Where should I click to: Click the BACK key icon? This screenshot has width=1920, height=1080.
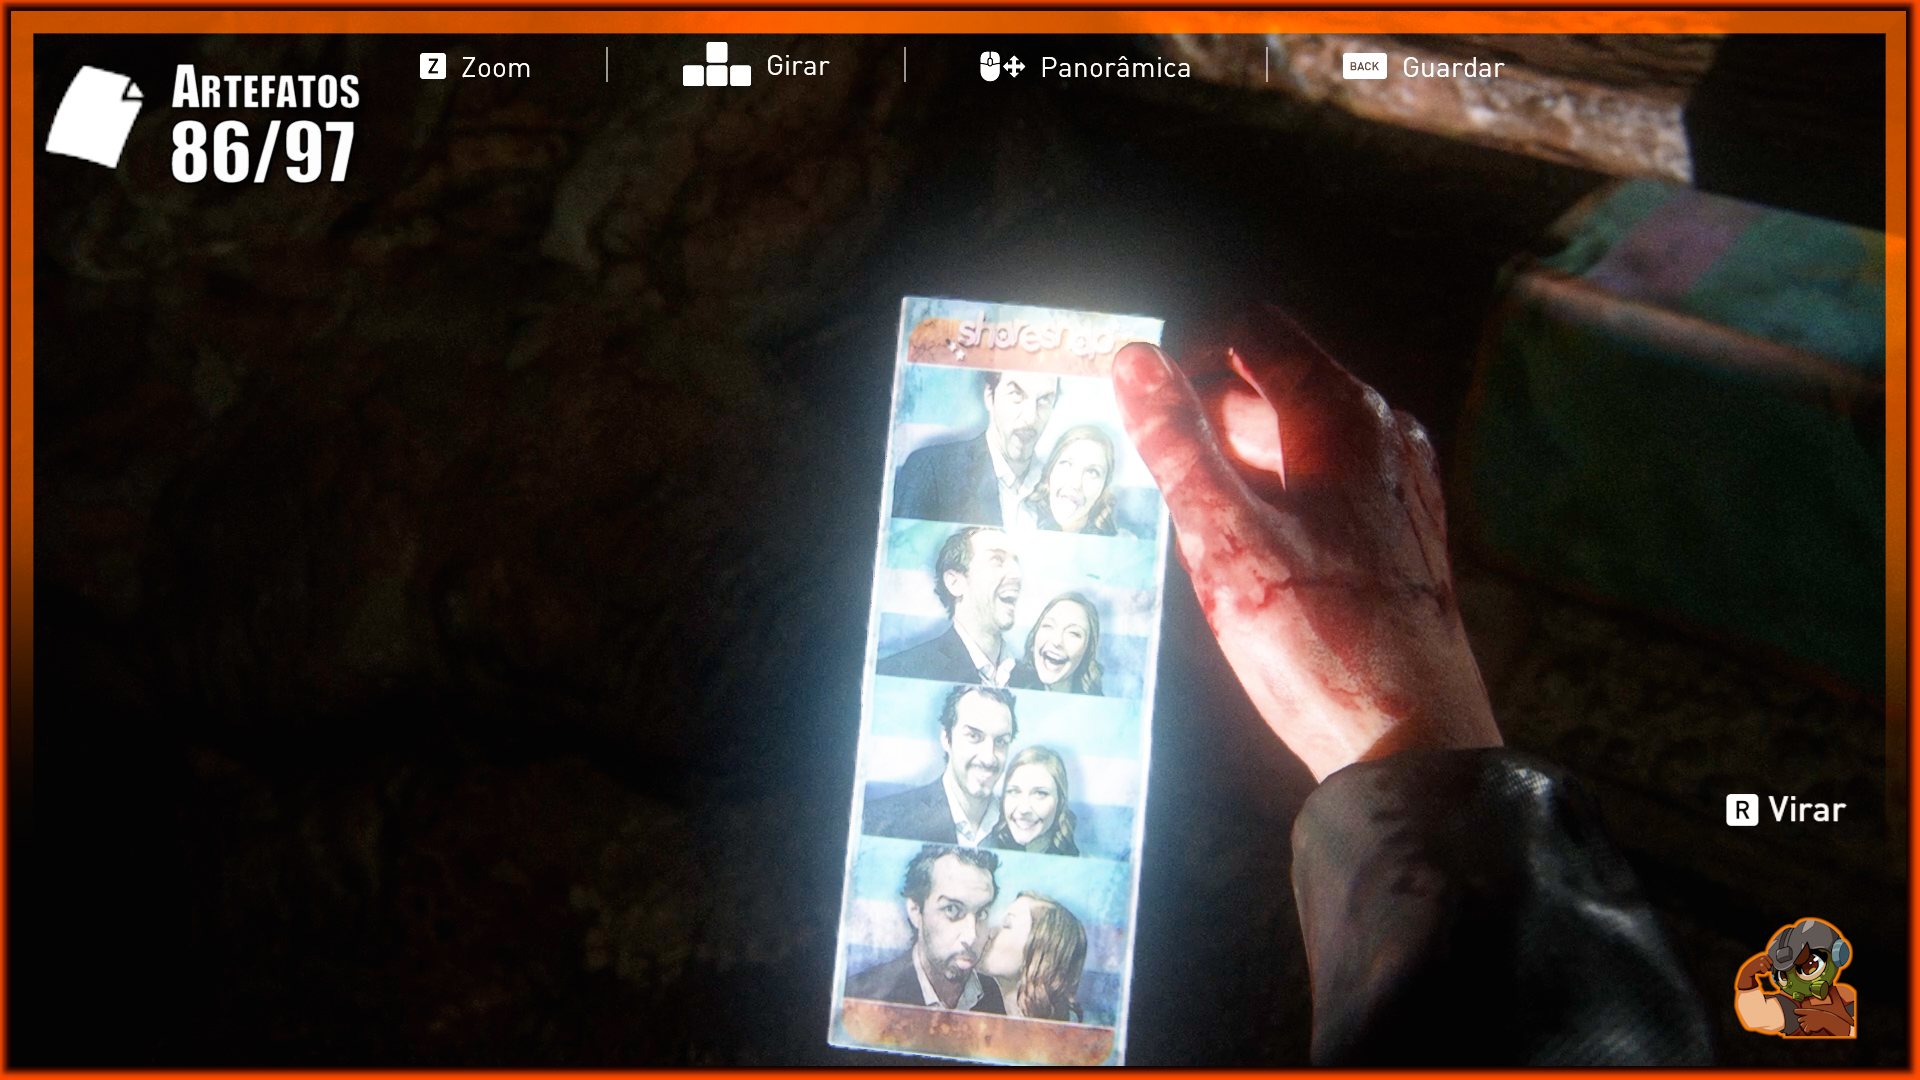coord(1364,67)
